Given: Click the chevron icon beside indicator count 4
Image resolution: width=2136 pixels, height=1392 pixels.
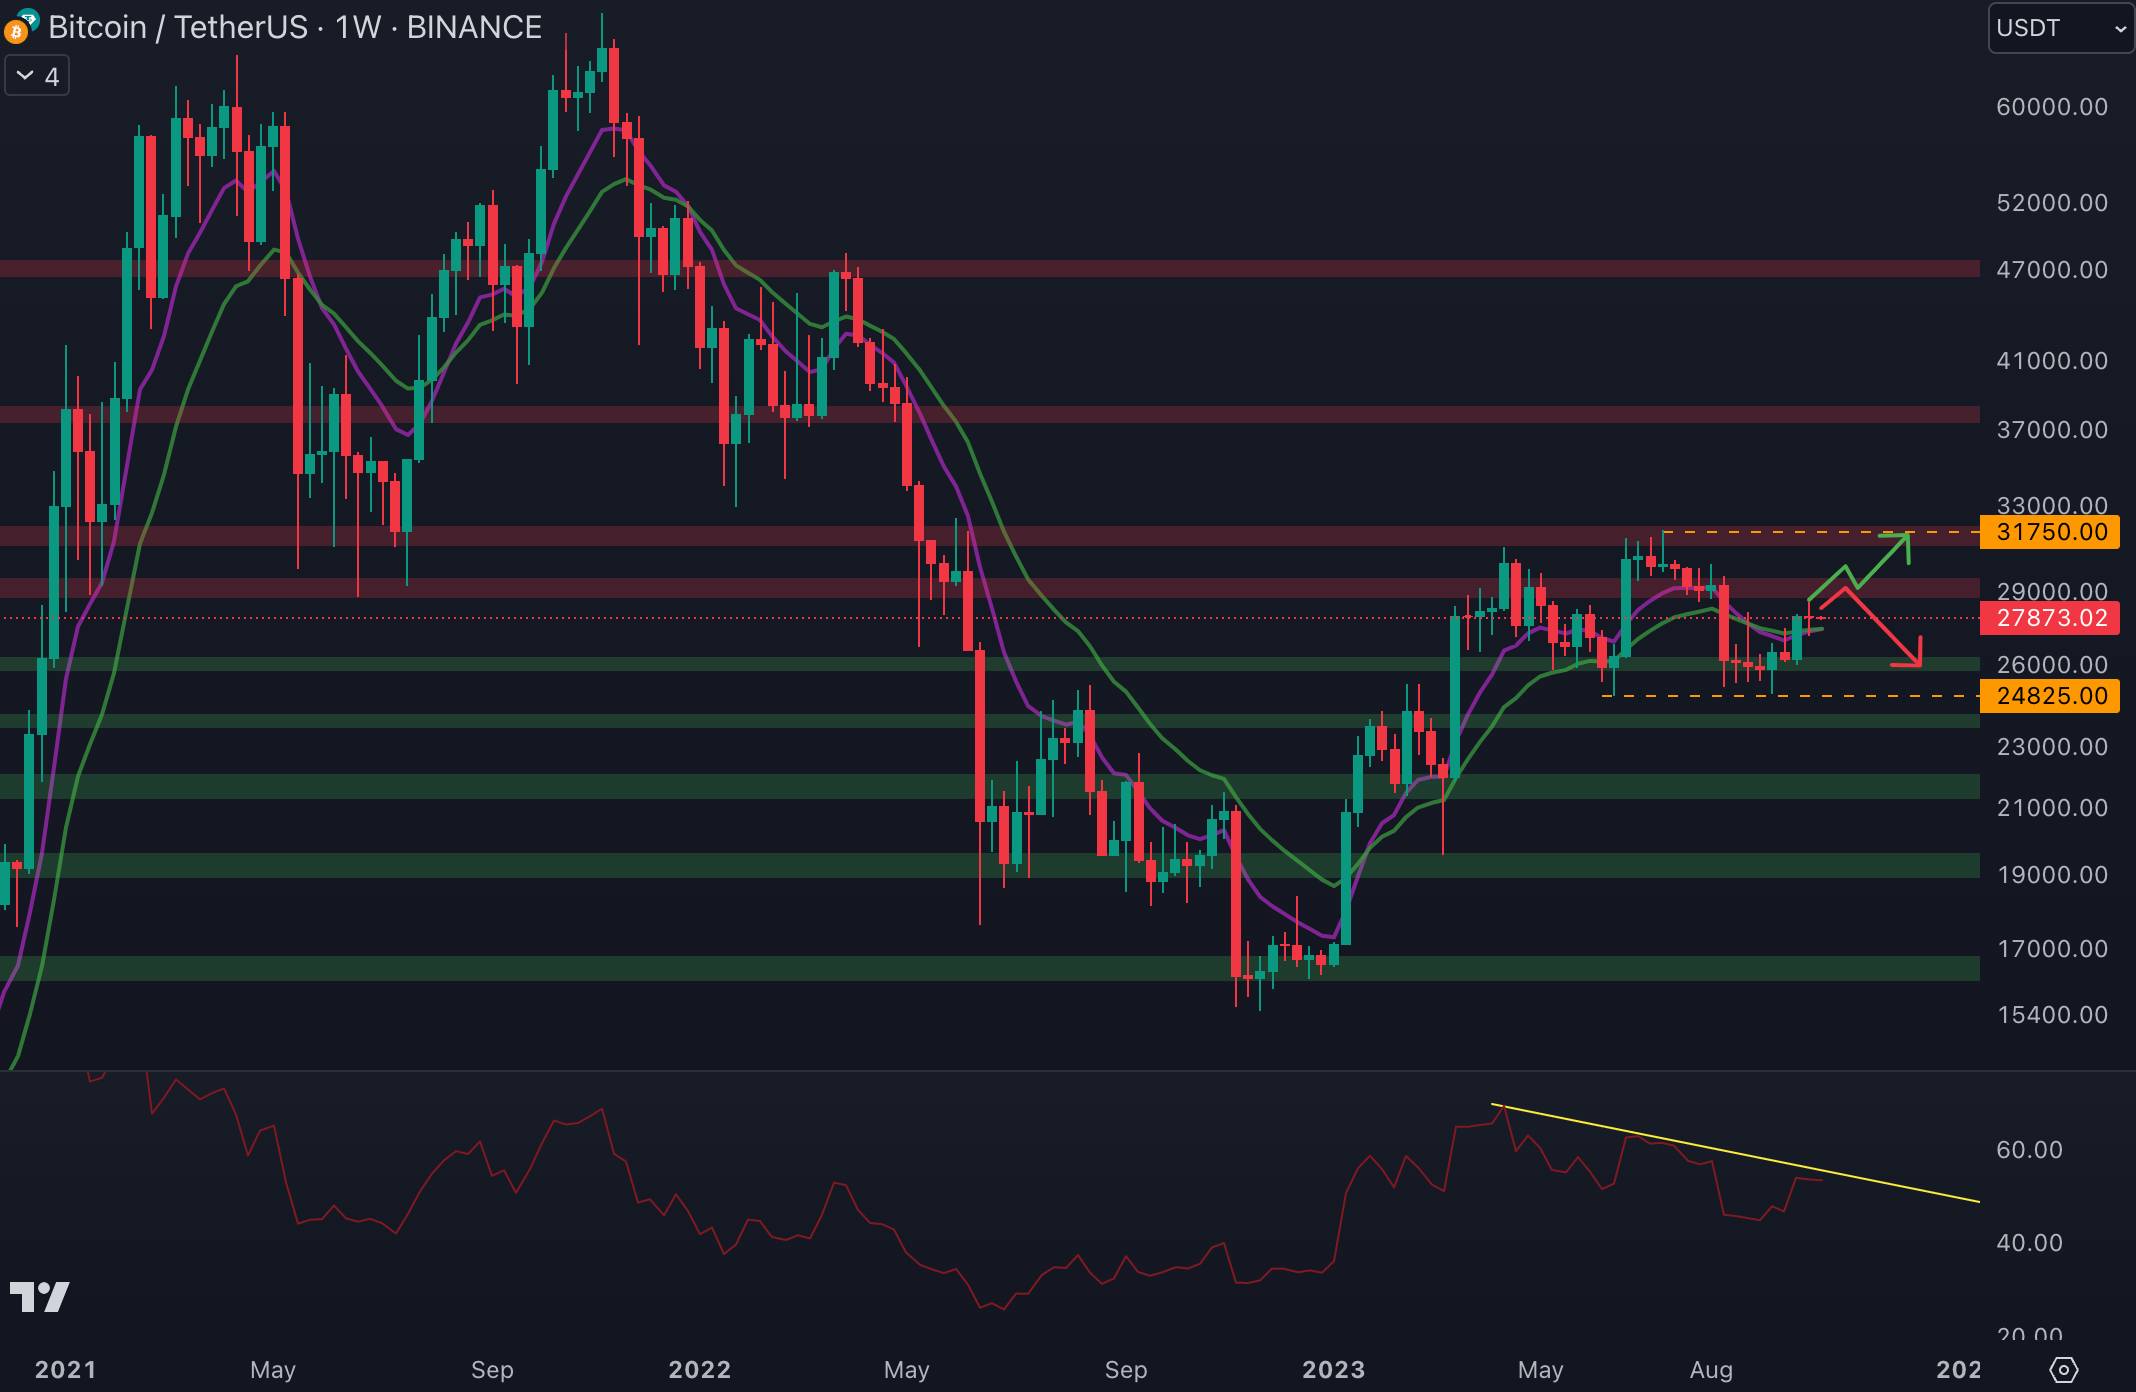Looking at the screenshot, I should pyautogui.click(x=25, y=76).
